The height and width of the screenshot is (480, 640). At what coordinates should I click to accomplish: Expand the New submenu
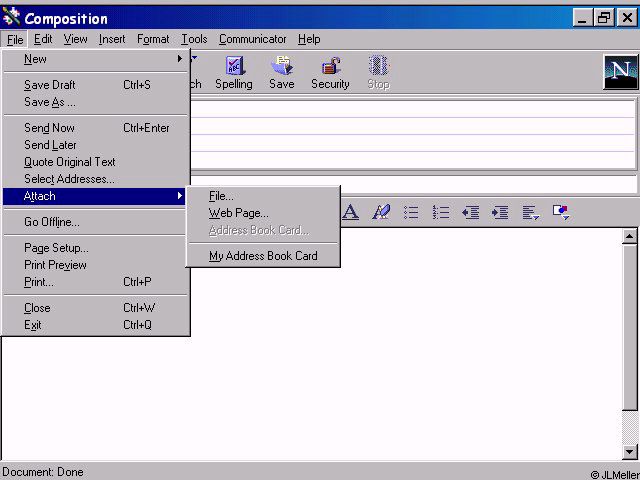[95, 59]
